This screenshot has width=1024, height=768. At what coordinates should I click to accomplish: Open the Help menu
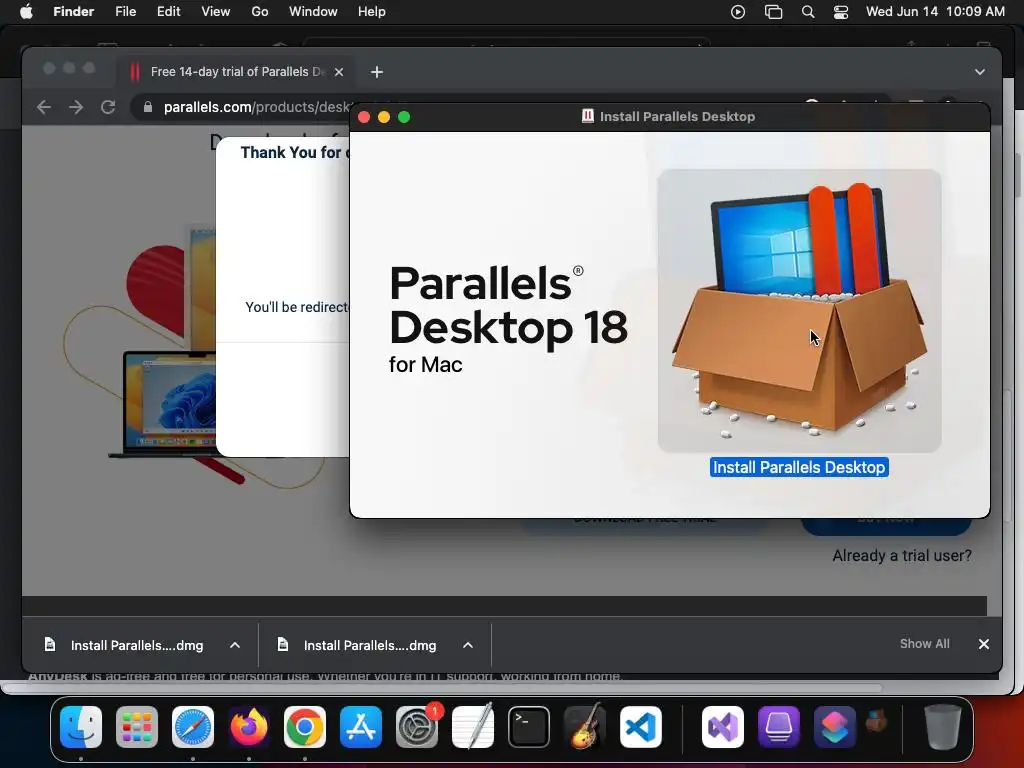coord(372,12)
